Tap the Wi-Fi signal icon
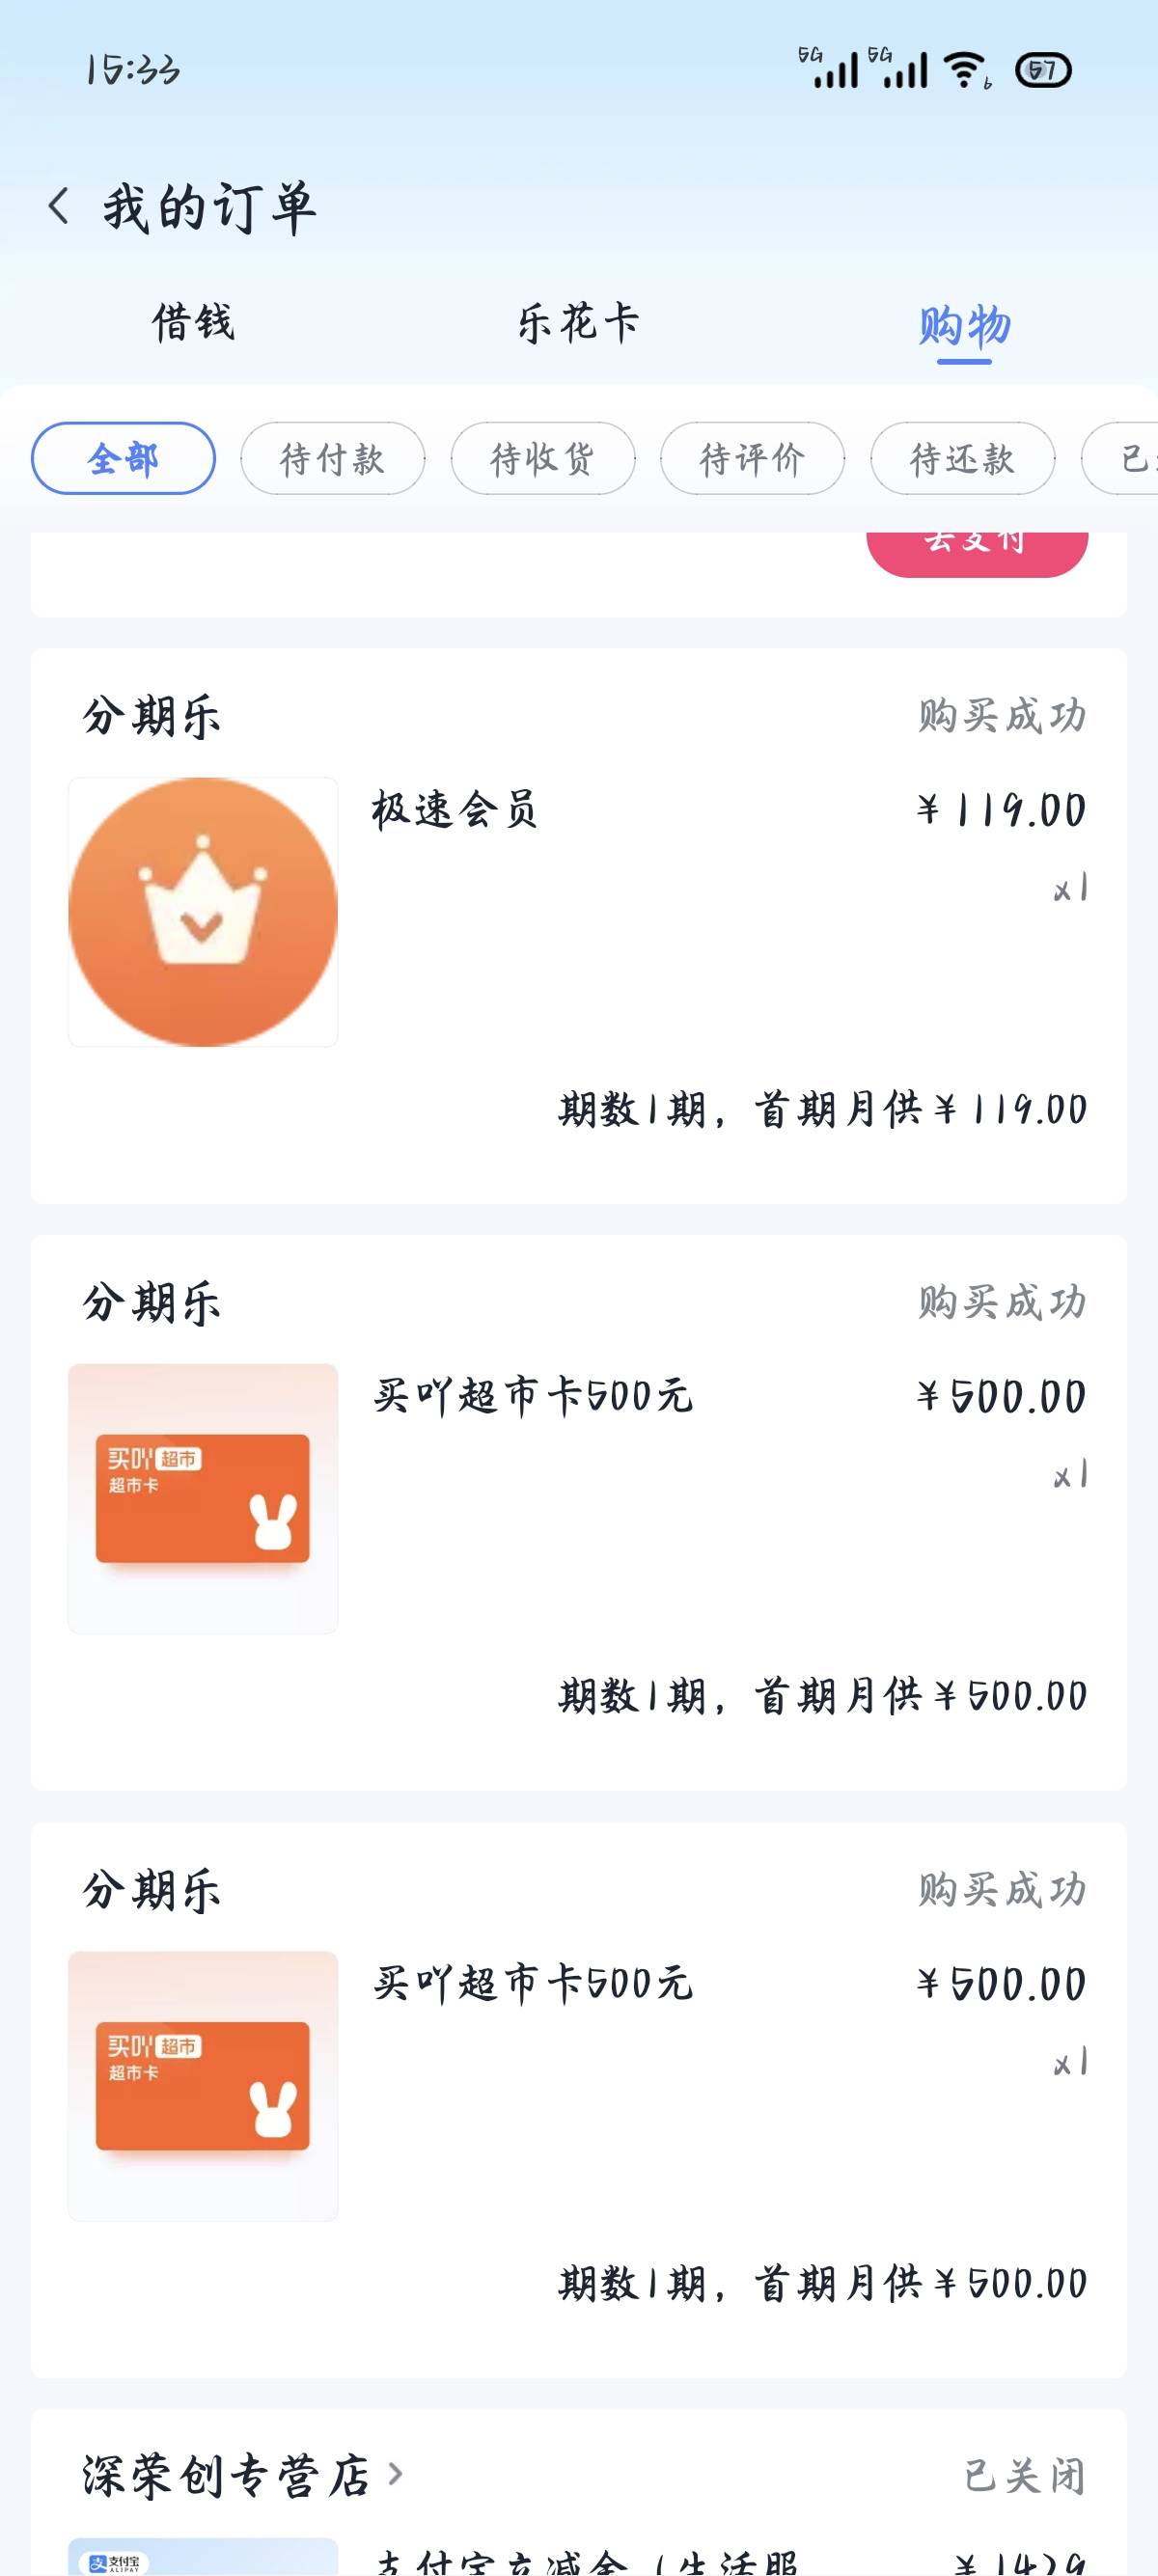Screen dimensions: 1158x2576 [966, 70]
